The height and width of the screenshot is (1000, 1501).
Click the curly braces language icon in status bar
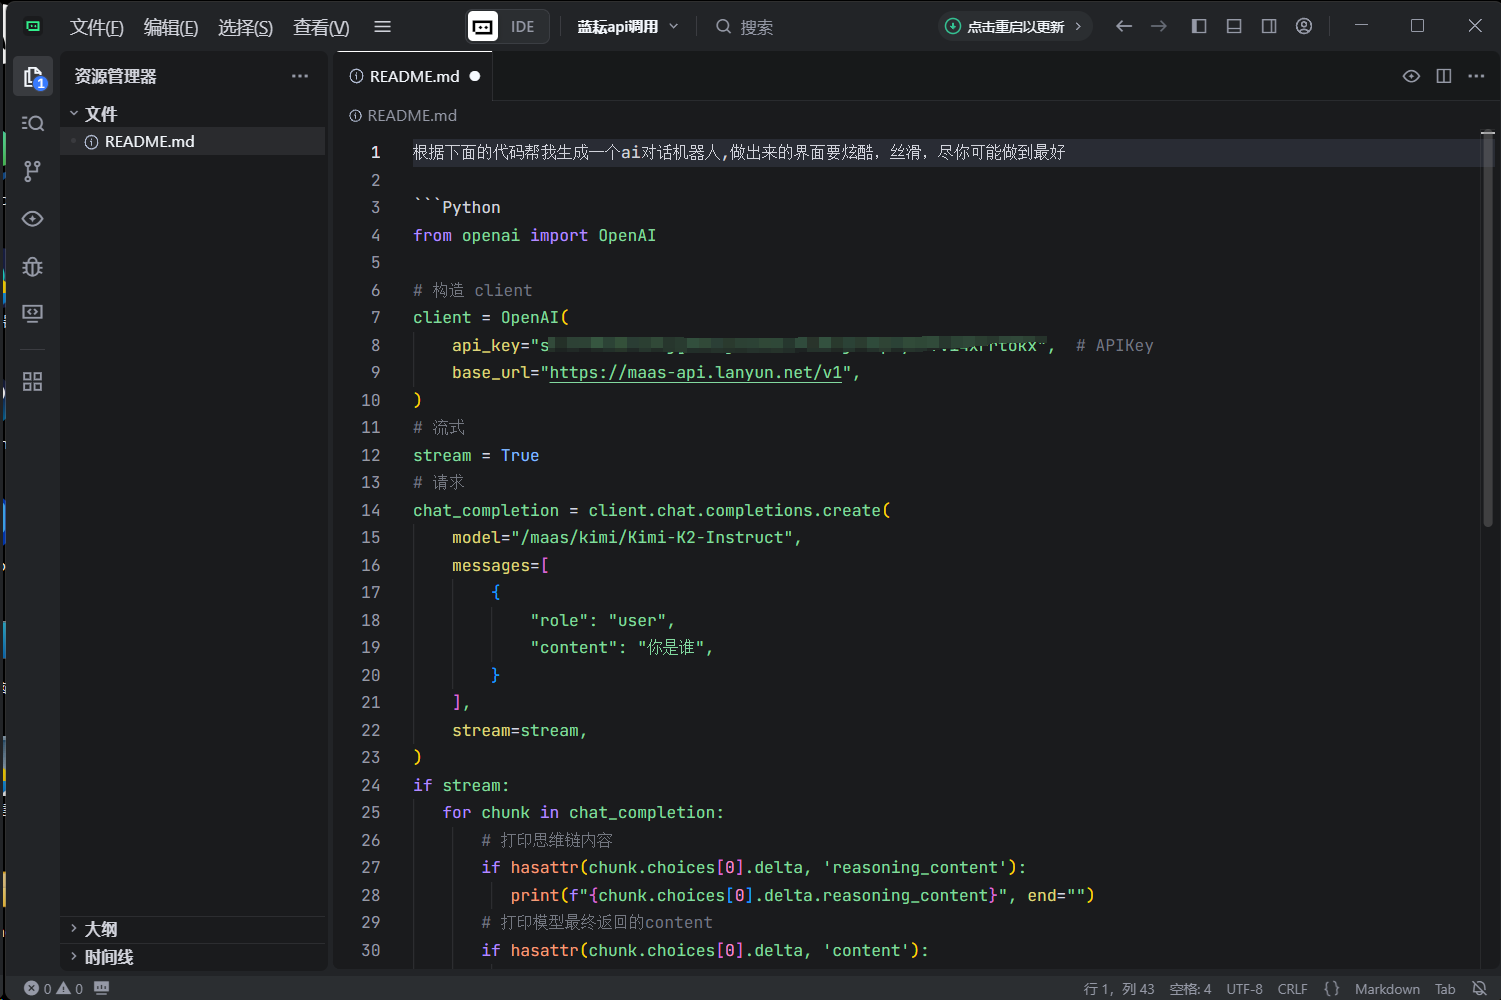[x=1331, y=988]
